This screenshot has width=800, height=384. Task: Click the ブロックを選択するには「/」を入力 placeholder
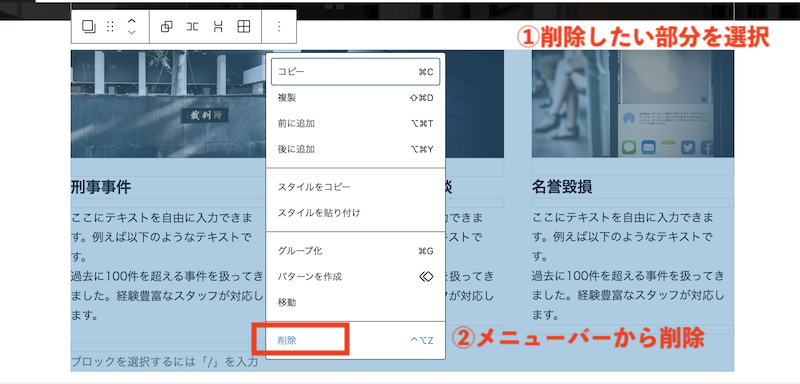(x=165, y=363)
